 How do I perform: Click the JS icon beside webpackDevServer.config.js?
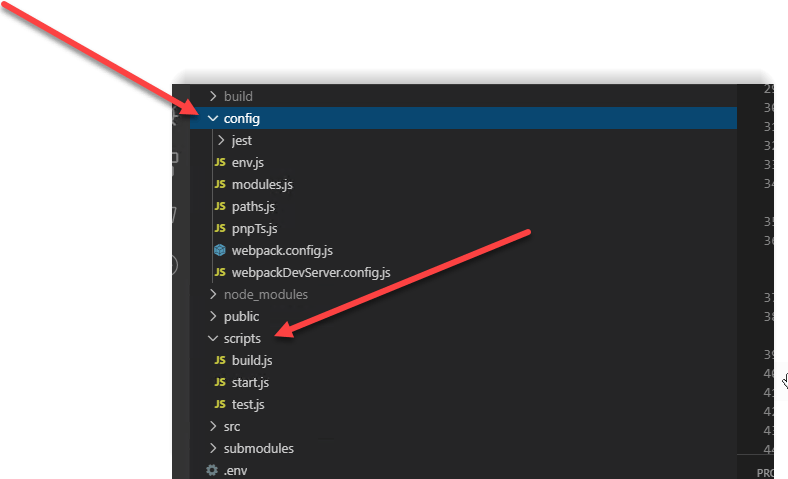(x=220, y=272)
